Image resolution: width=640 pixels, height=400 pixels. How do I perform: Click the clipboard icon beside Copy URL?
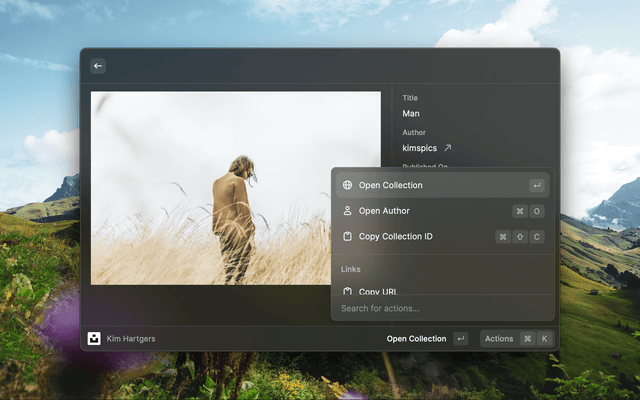[x=347, y=291]
